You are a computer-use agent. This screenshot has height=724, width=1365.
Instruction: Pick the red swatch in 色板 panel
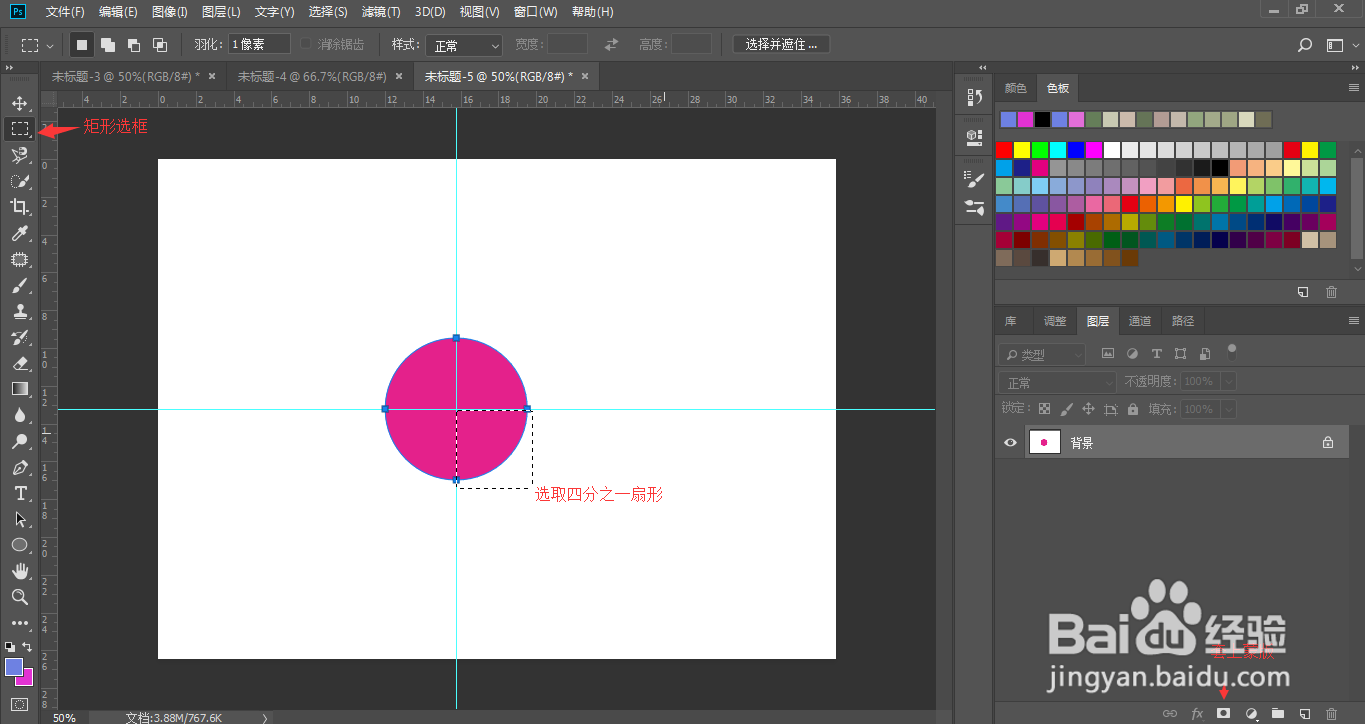(x=1003, y=150)
